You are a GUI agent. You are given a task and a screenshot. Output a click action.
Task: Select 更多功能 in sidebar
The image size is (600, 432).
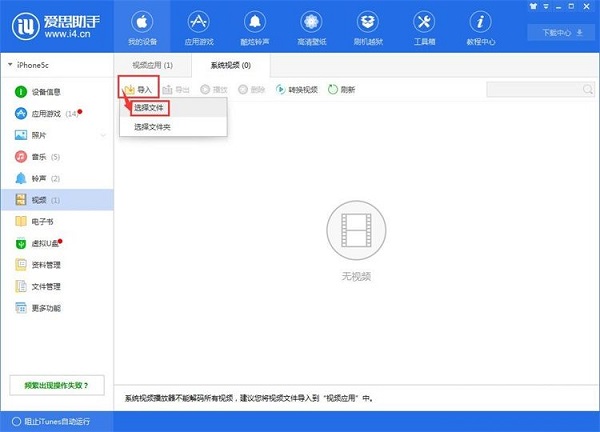57,308
